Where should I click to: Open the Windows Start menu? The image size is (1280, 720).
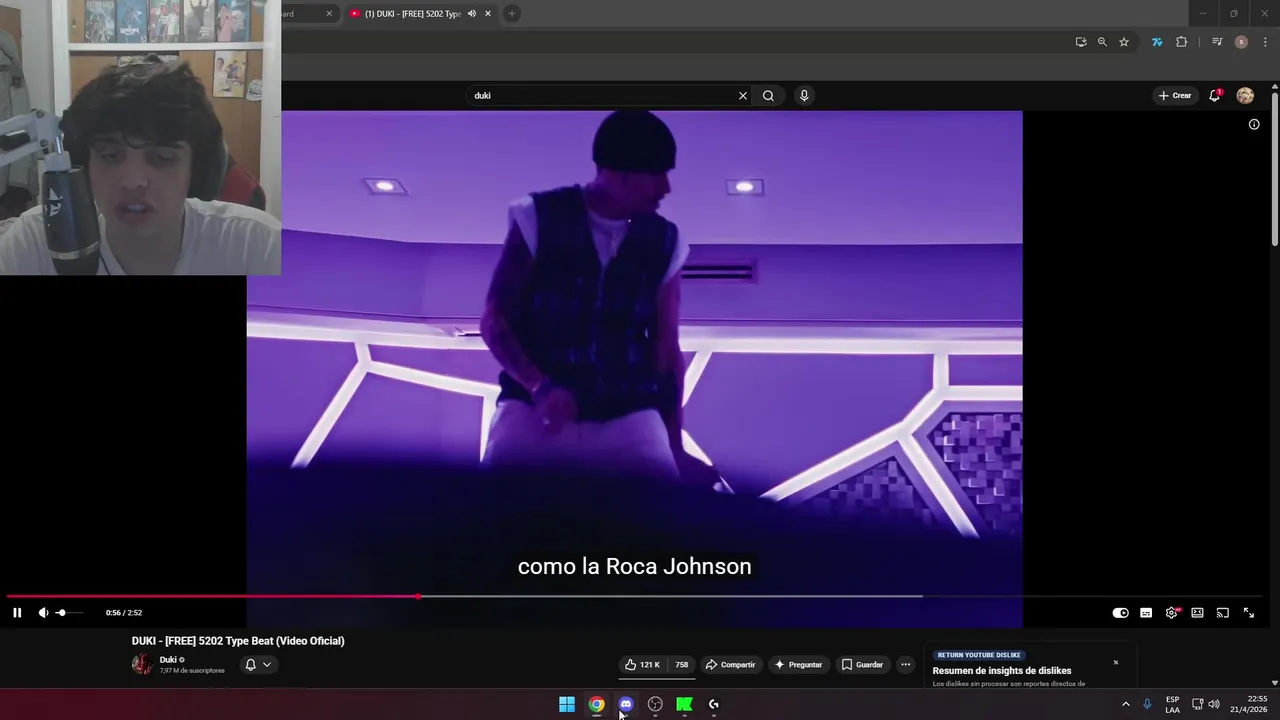tap(567, 704)
